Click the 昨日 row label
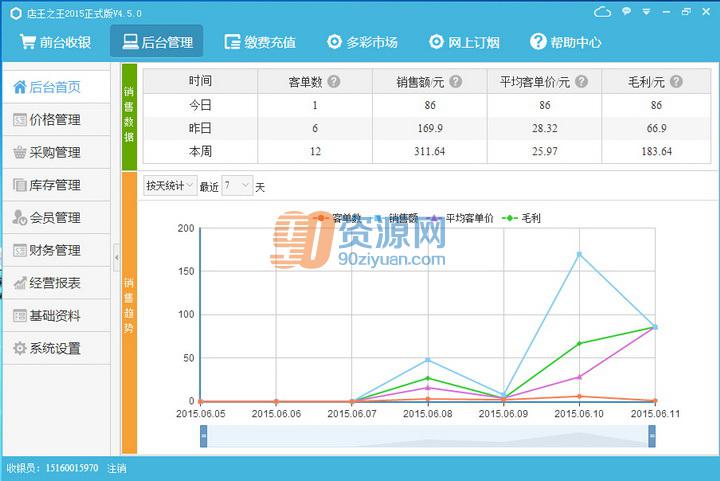 click(x=200, y=128)
